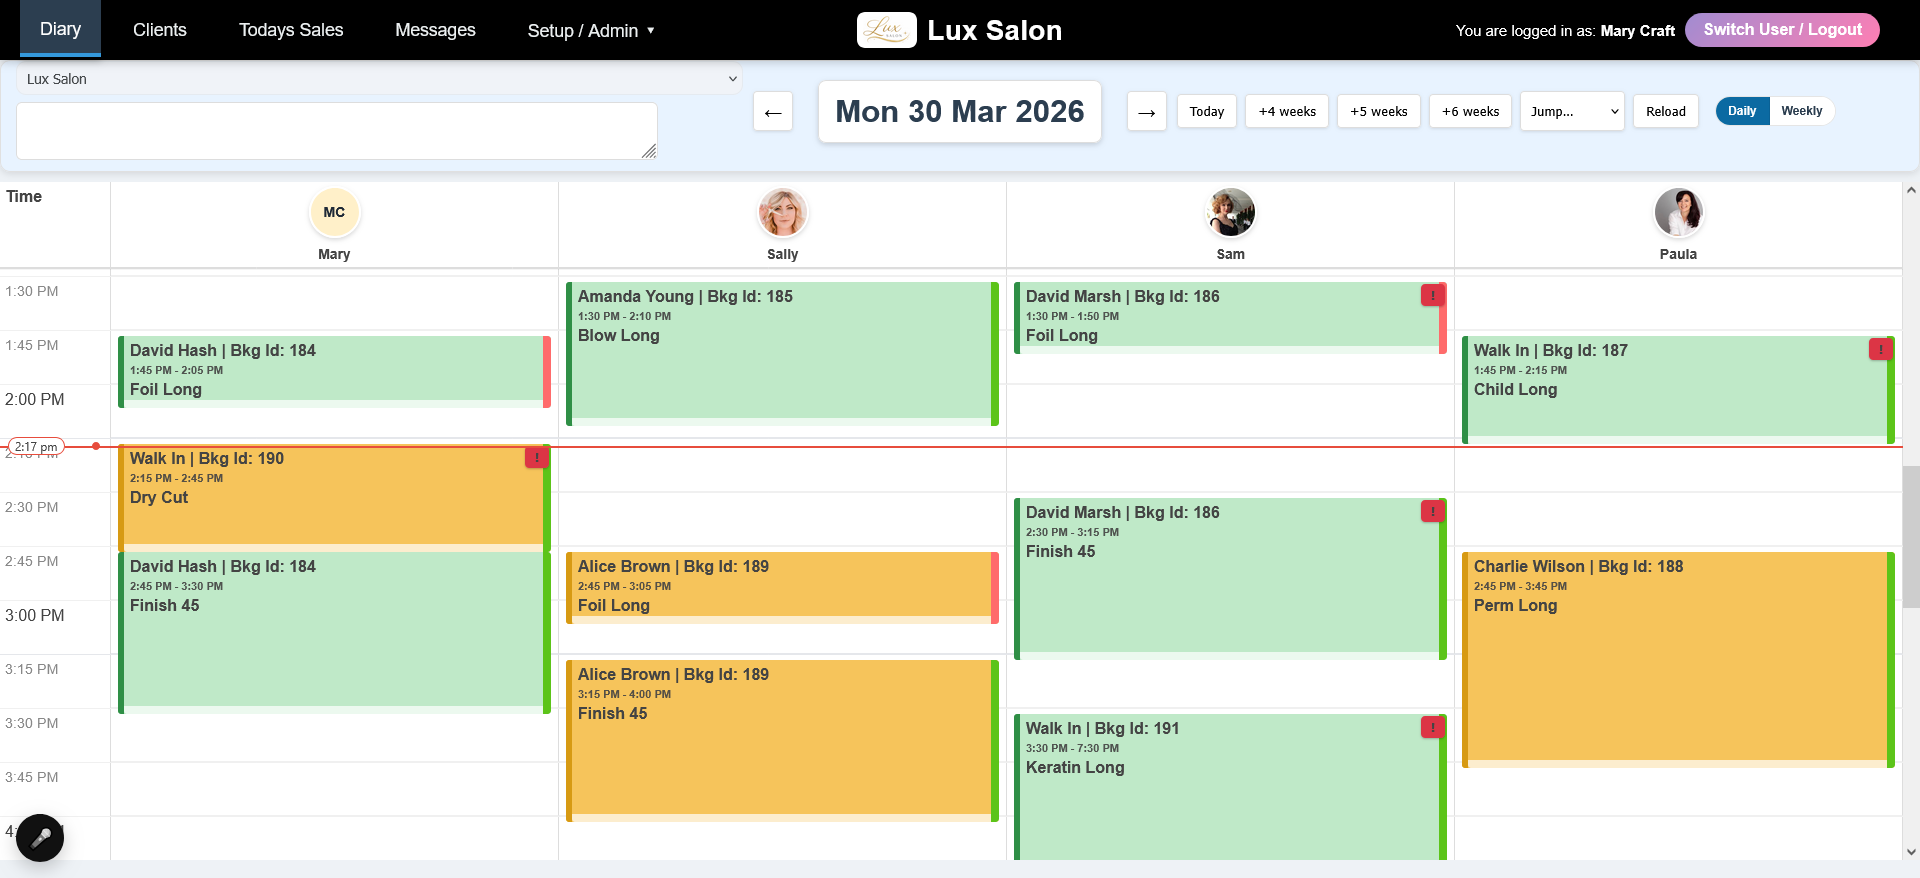Click alert icon on Walk In Dry Cut

pos(536,457)
